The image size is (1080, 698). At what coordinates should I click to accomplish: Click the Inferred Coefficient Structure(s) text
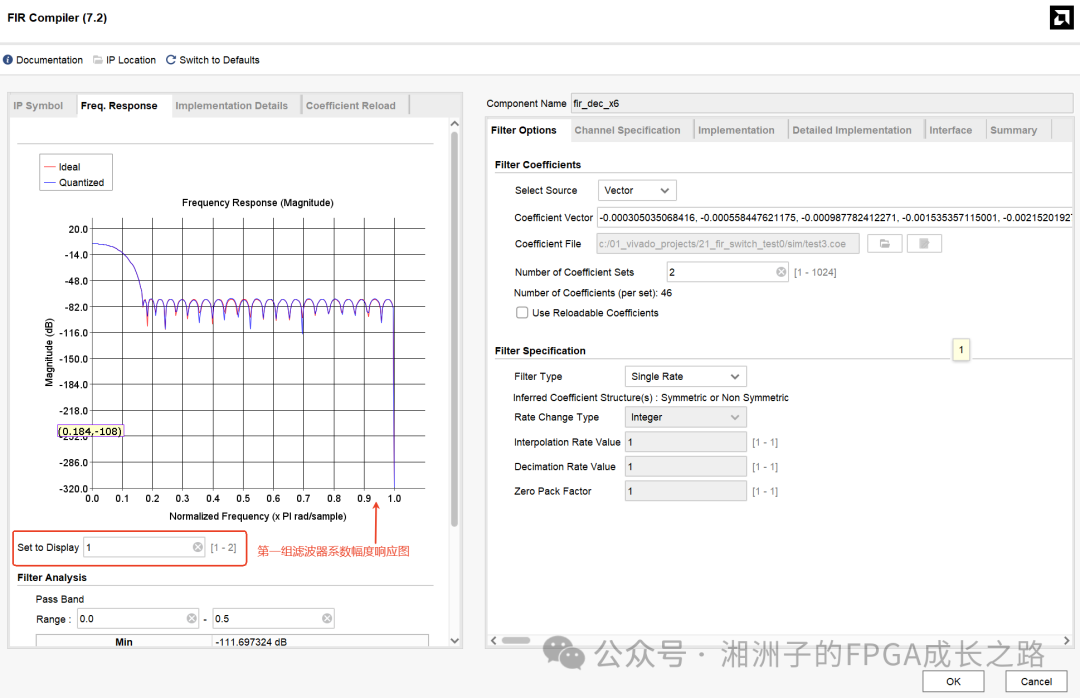click(651, 398)
